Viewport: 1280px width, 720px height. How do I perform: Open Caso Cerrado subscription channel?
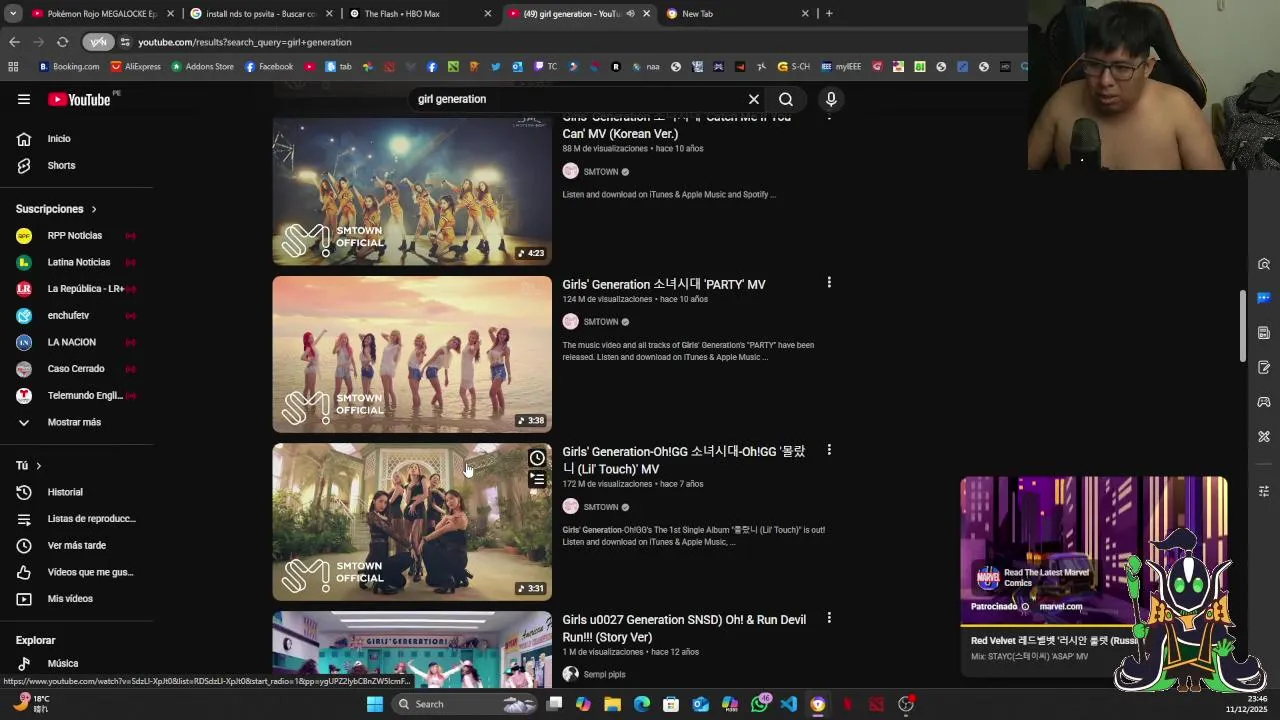coord(76,369)
